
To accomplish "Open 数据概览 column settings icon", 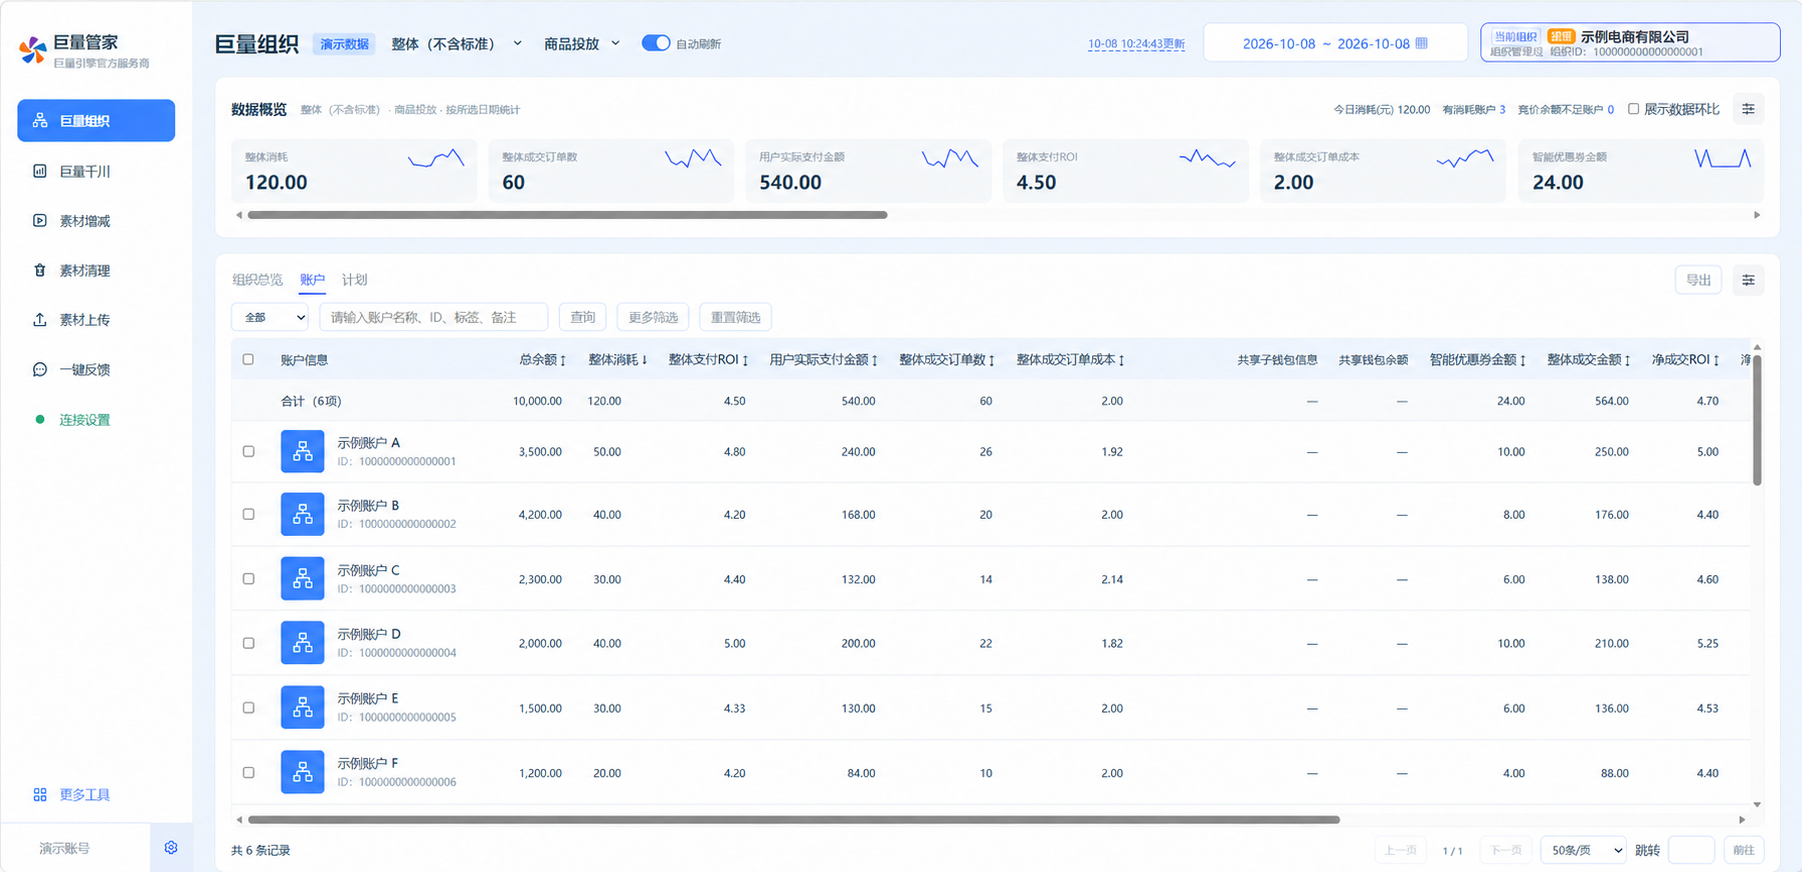I will point(1748,109).
